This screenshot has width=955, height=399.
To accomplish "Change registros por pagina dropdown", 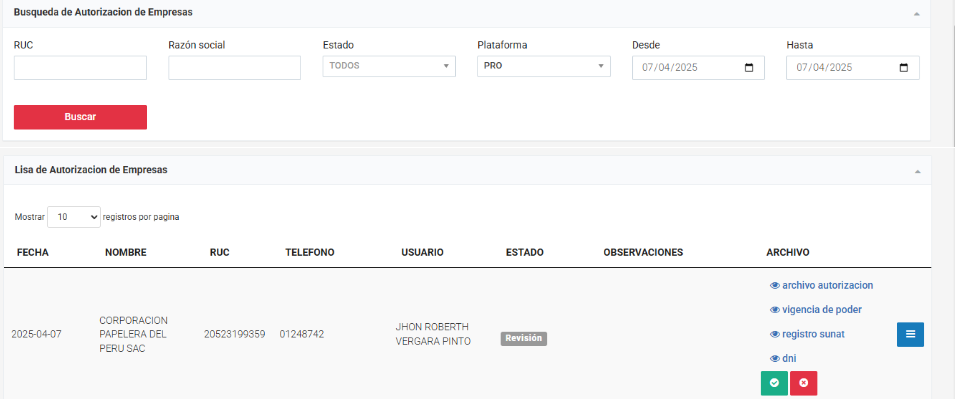I will click(74, 216).
